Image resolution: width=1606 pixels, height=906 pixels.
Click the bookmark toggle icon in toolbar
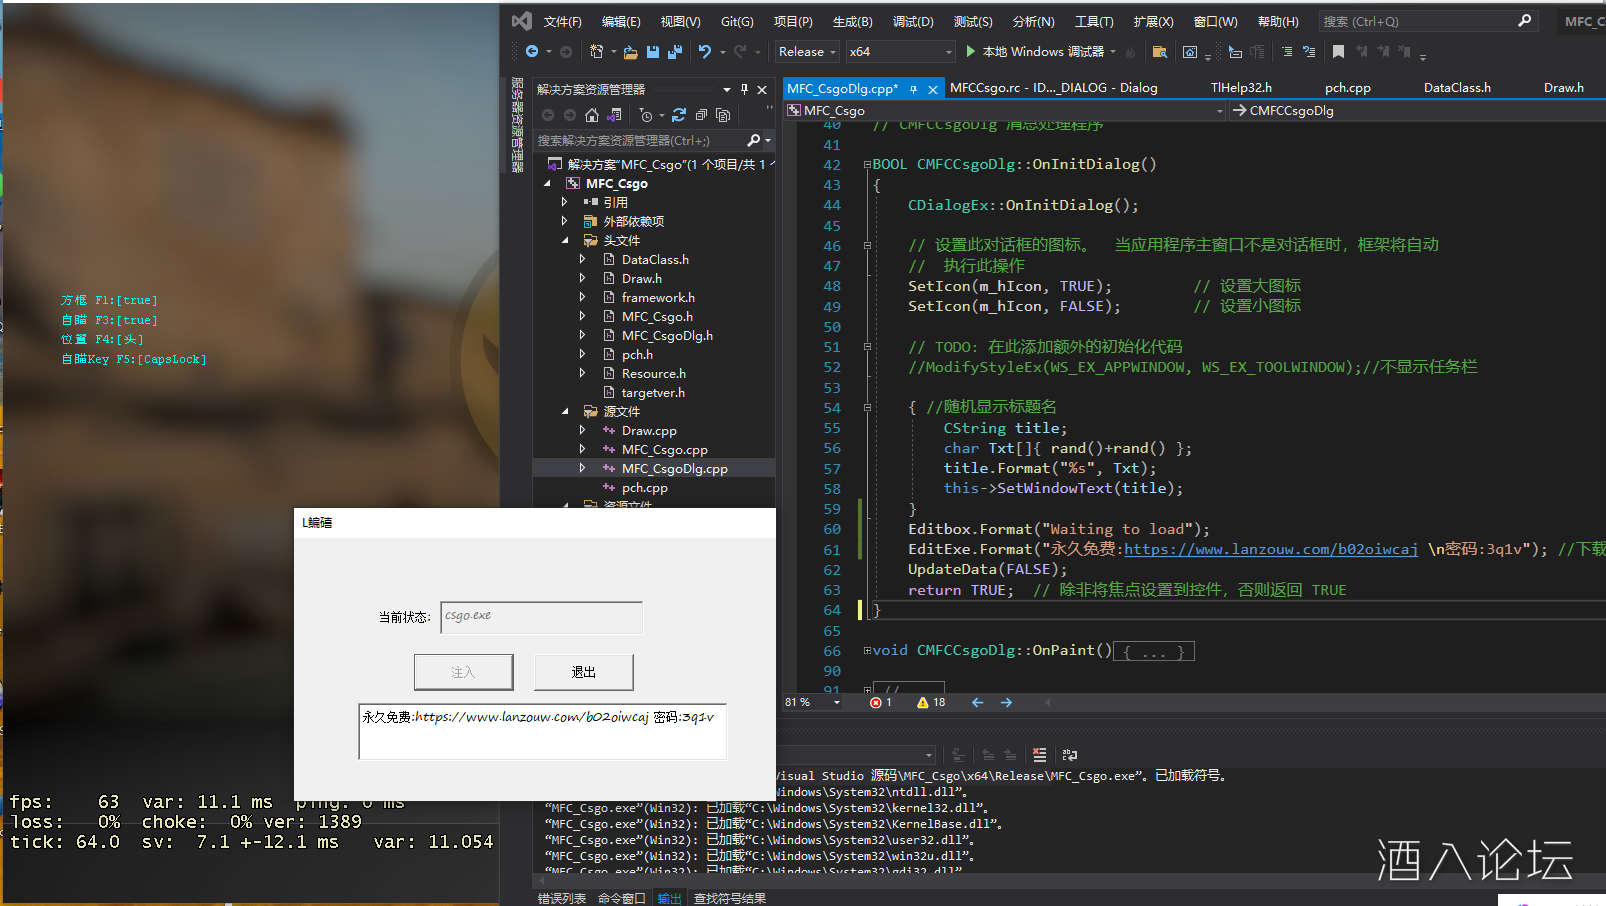pos(1338,52)
